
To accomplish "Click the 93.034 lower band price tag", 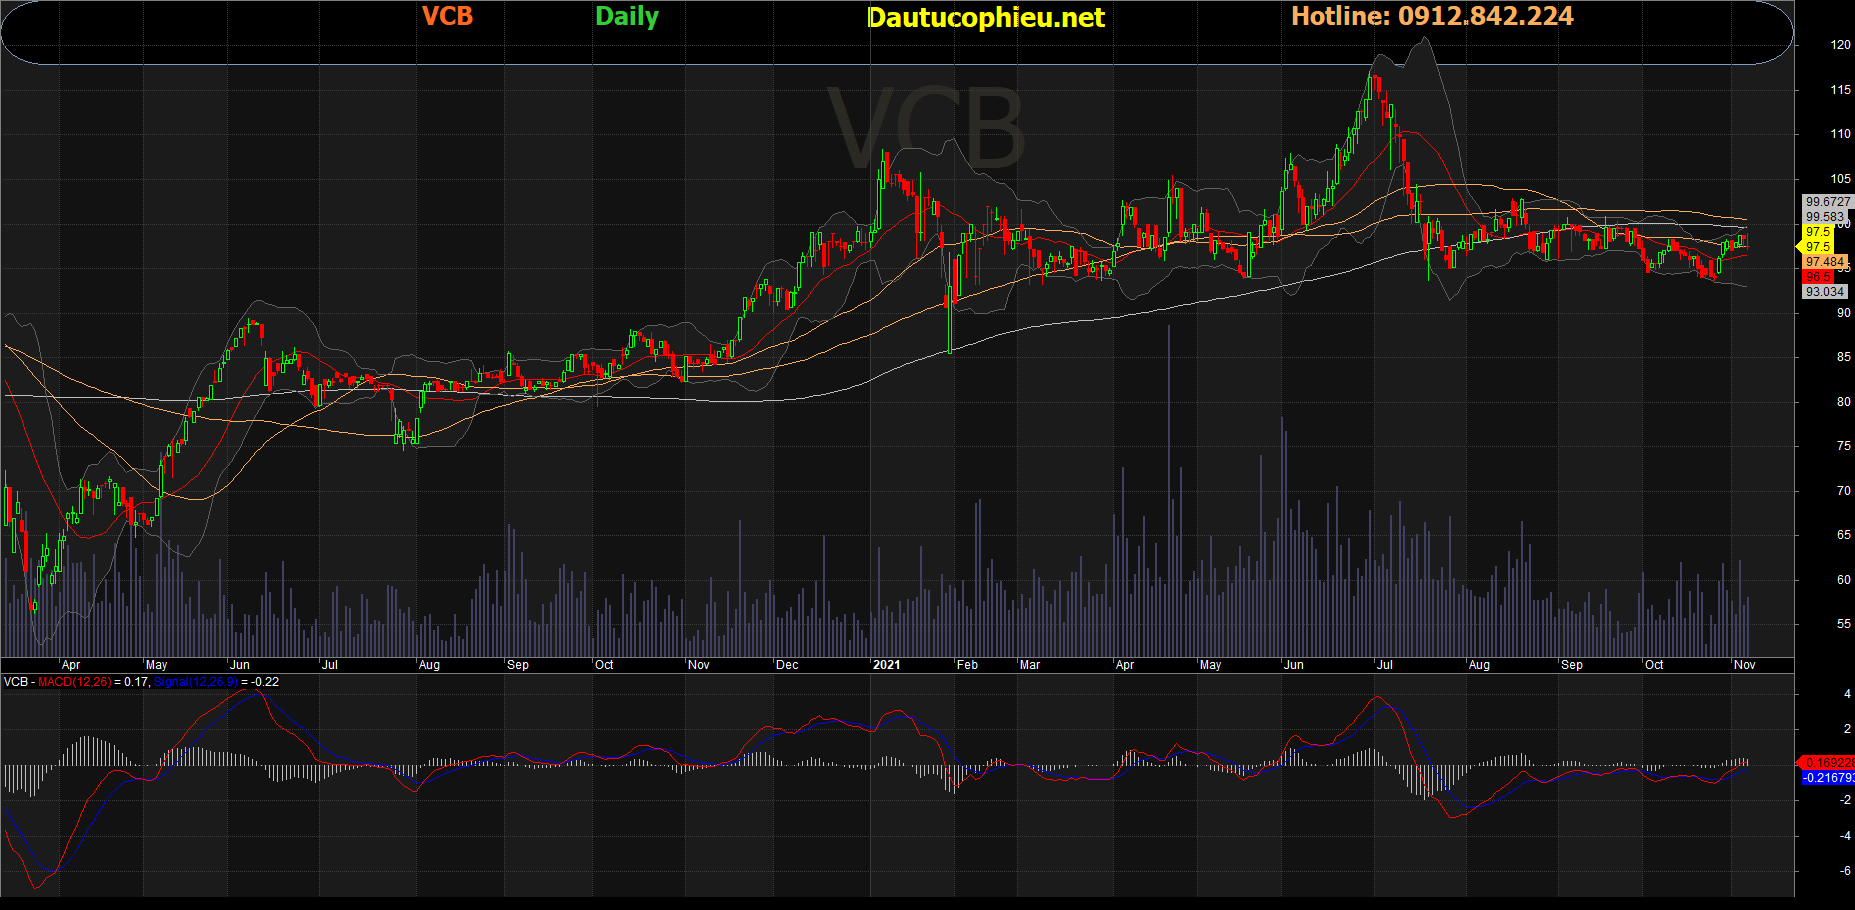I will tap(1825, 292).
